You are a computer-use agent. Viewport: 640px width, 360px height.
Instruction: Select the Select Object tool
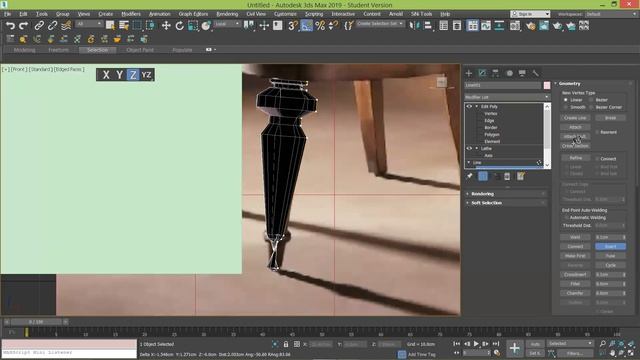pos(110,26)
